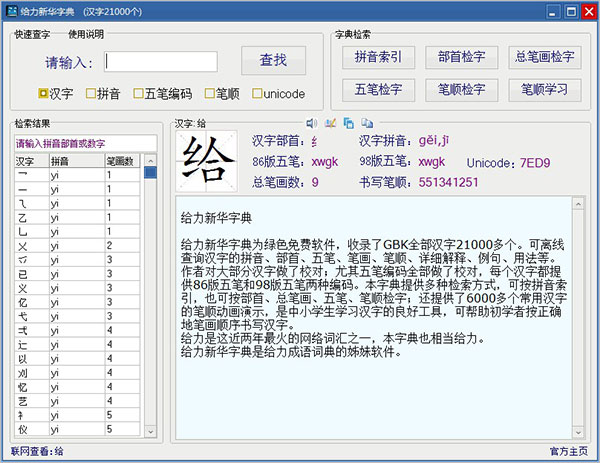Select the 以 row in results

point(77,359)
